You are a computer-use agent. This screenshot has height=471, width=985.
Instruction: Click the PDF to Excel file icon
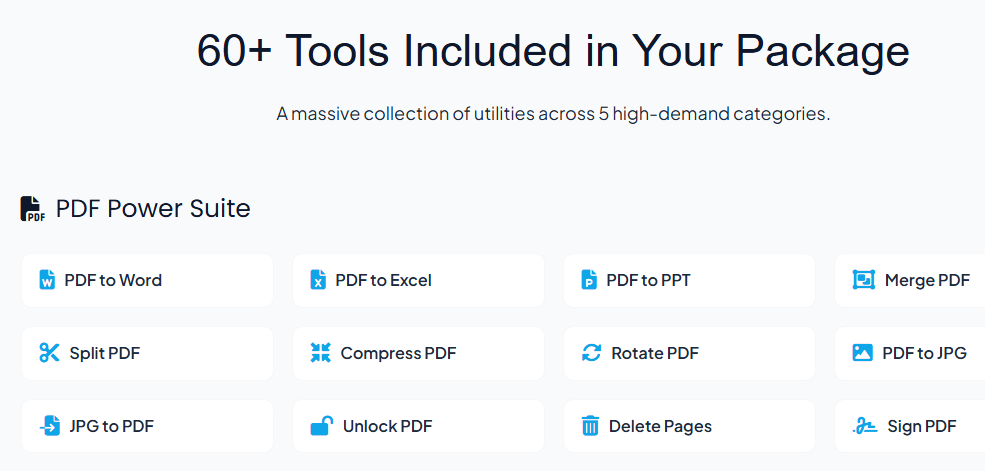point(318,280)
